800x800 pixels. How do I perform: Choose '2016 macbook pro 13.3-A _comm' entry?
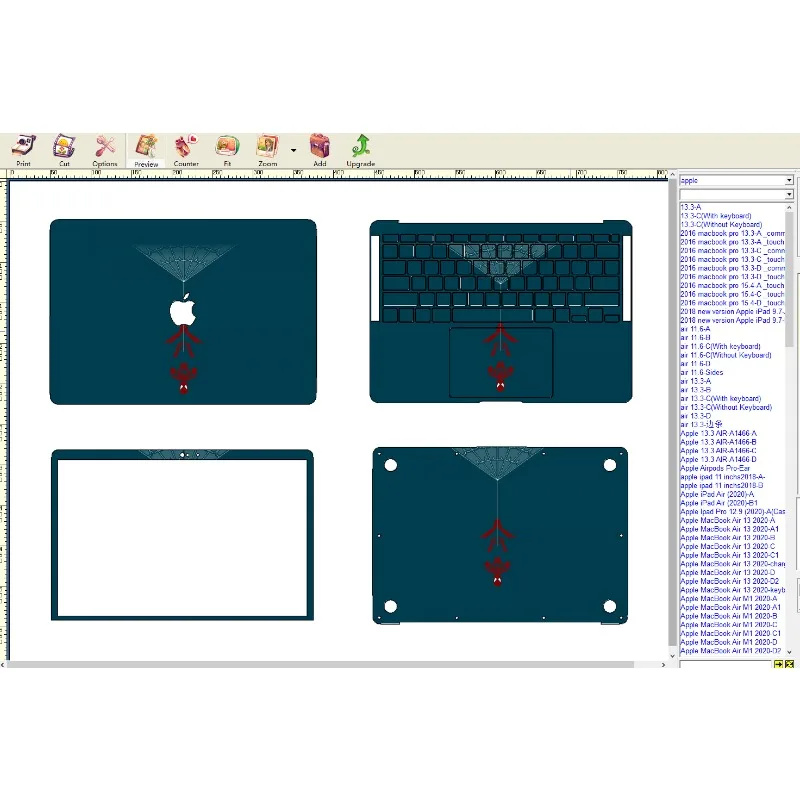click(732, 233)
